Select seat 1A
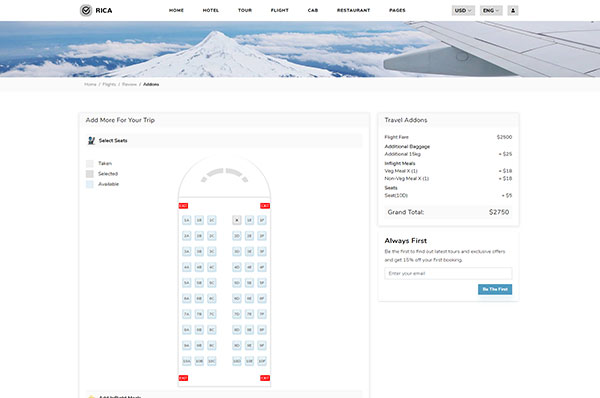Image resolution: width=600 pixels, height=398 pixels. (186, 220)
